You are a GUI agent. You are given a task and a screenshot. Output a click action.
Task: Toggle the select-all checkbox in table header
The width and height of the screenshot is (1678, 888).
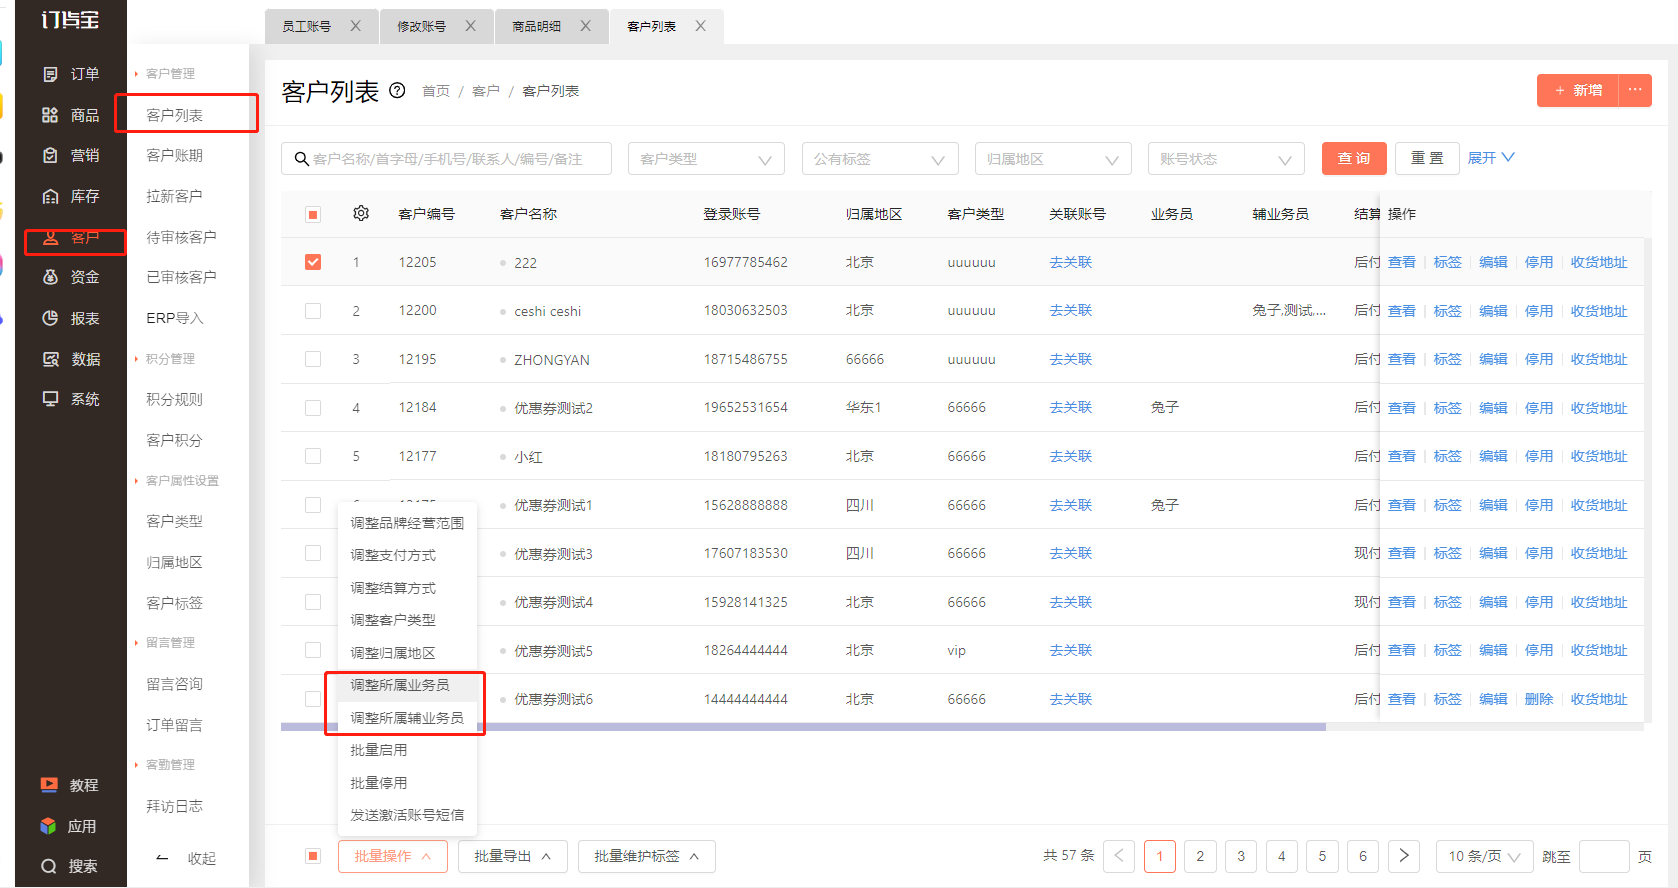pos(313,214)
